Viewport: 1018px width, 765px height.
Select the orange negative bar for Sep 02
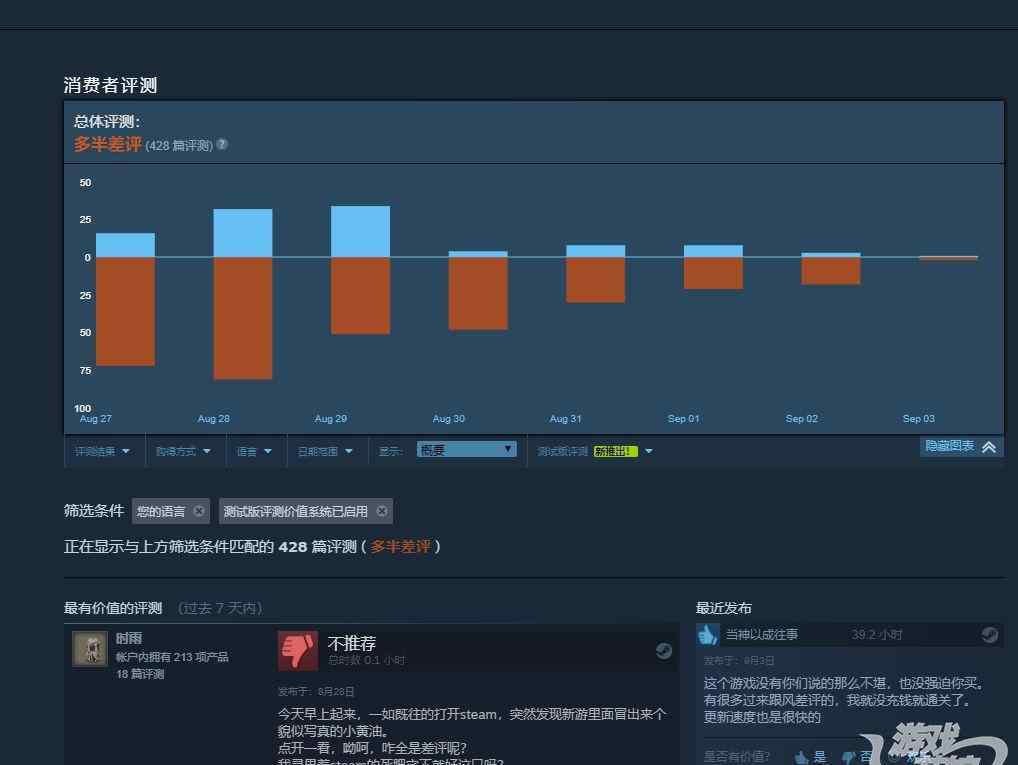831,271
